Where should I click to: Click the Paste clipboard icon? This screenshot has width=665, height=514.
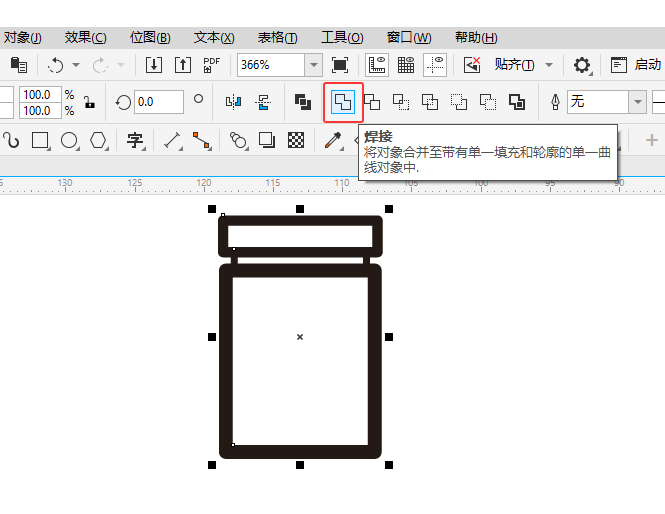click(x=19, y=65)
